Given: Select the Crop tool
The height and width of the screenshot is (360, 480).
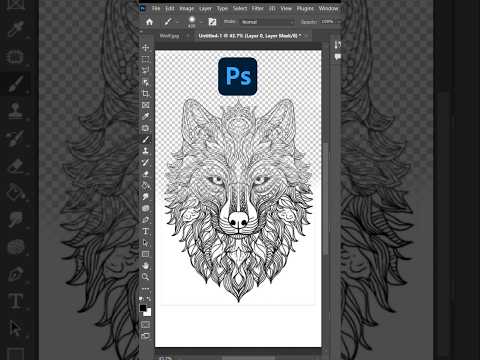Looking at the screenshot, I should click(145, 94).
